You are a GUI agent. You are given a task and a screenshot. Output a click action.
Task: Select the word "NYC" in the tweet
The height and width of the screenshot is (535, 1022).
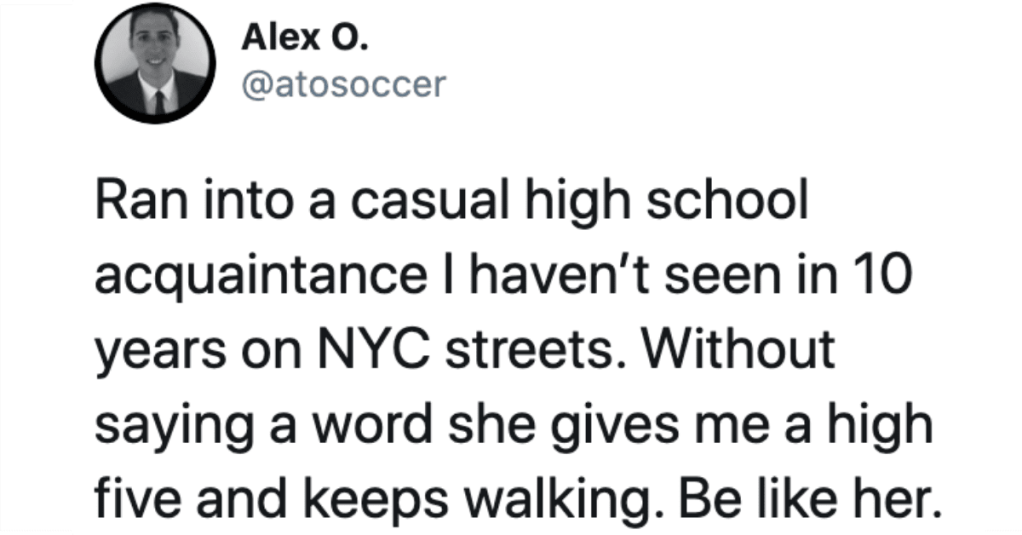pos(373,349)
